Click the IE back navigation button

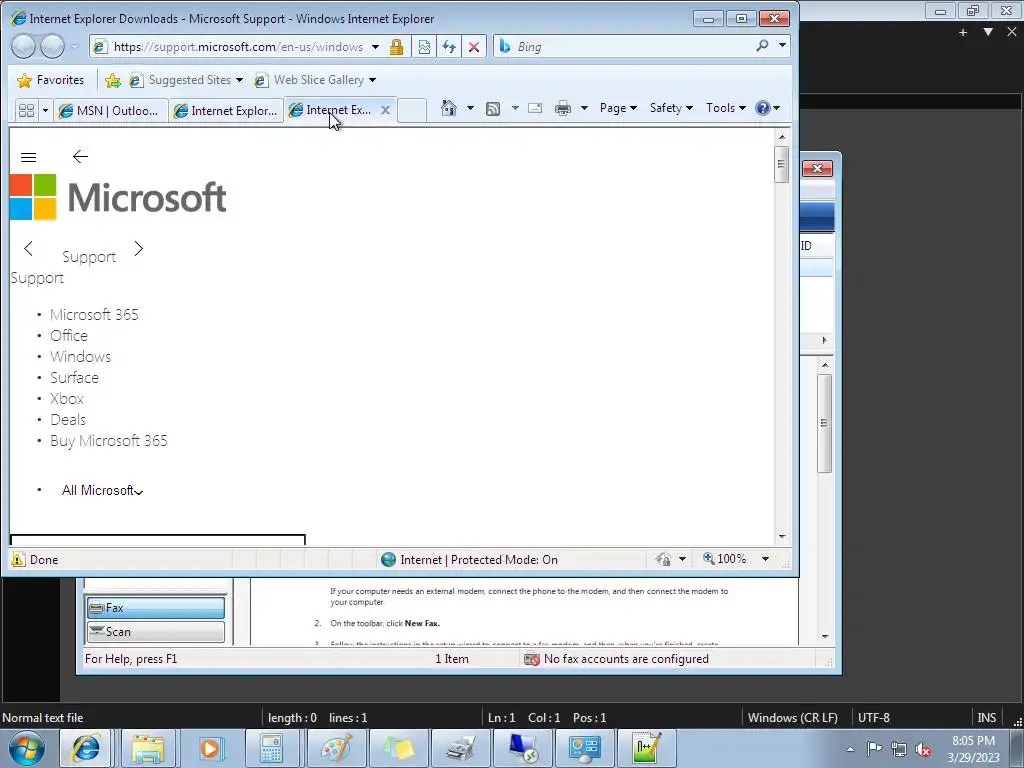coord(24,46)
